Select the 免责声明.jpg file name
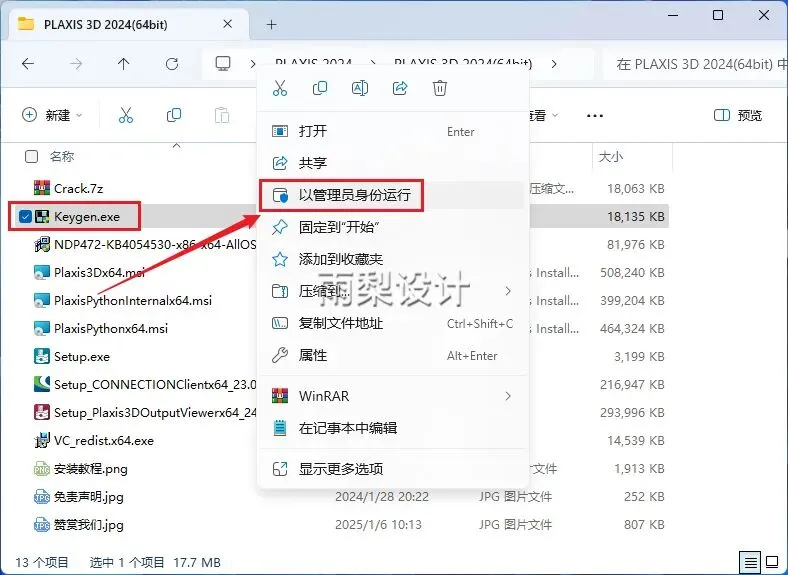 coord(88,497)
